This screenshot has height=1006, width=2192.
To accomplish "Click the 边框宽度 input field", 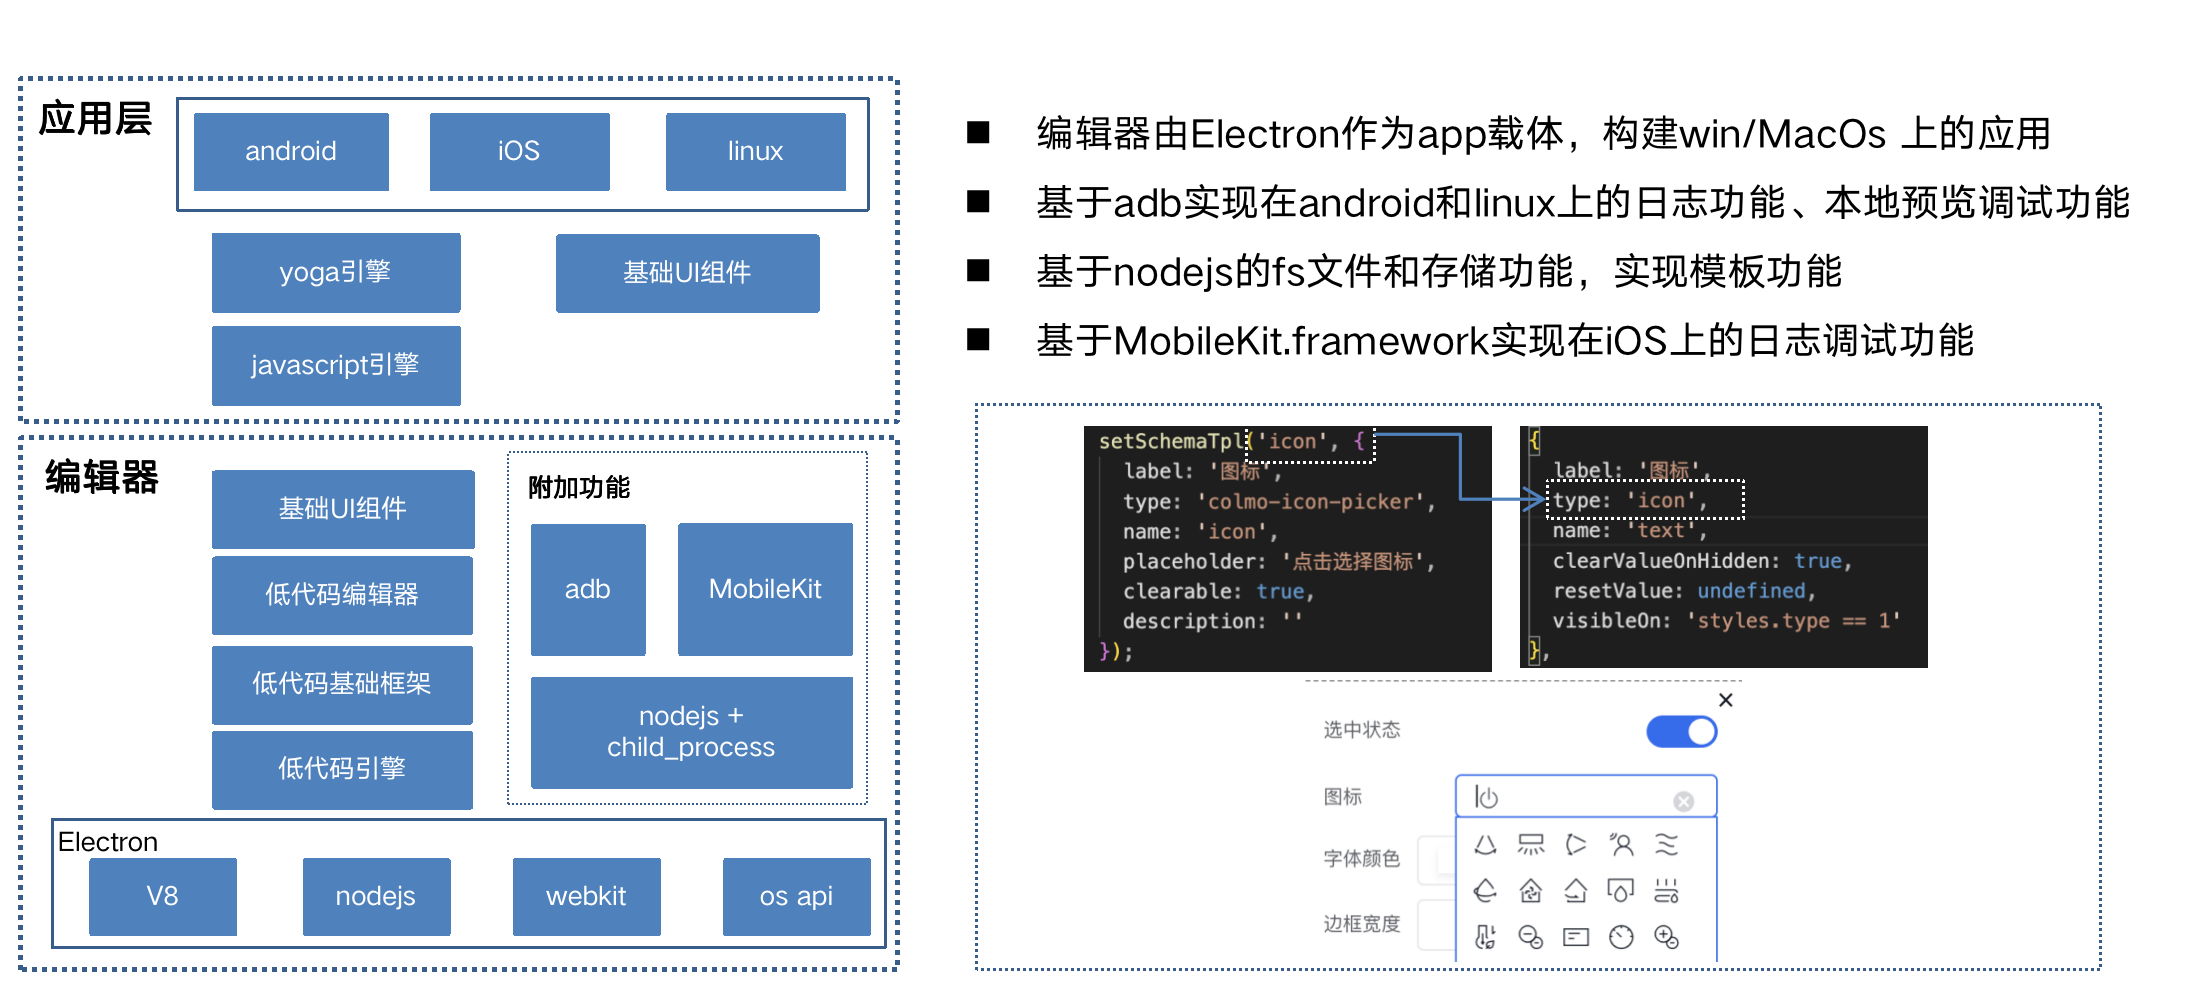I will 1436,924.
